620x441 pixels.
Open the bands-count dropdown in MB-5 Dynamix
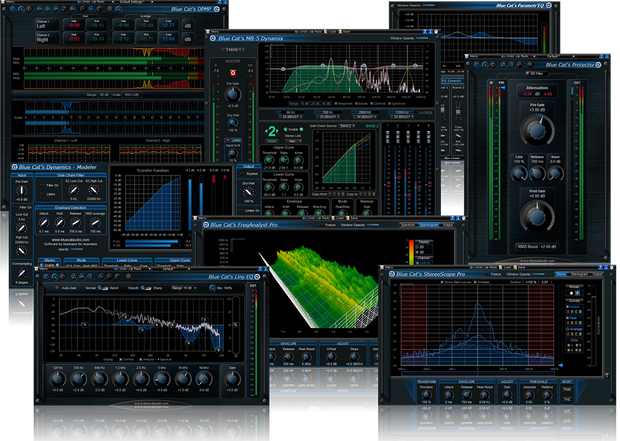tap(232, 49)
